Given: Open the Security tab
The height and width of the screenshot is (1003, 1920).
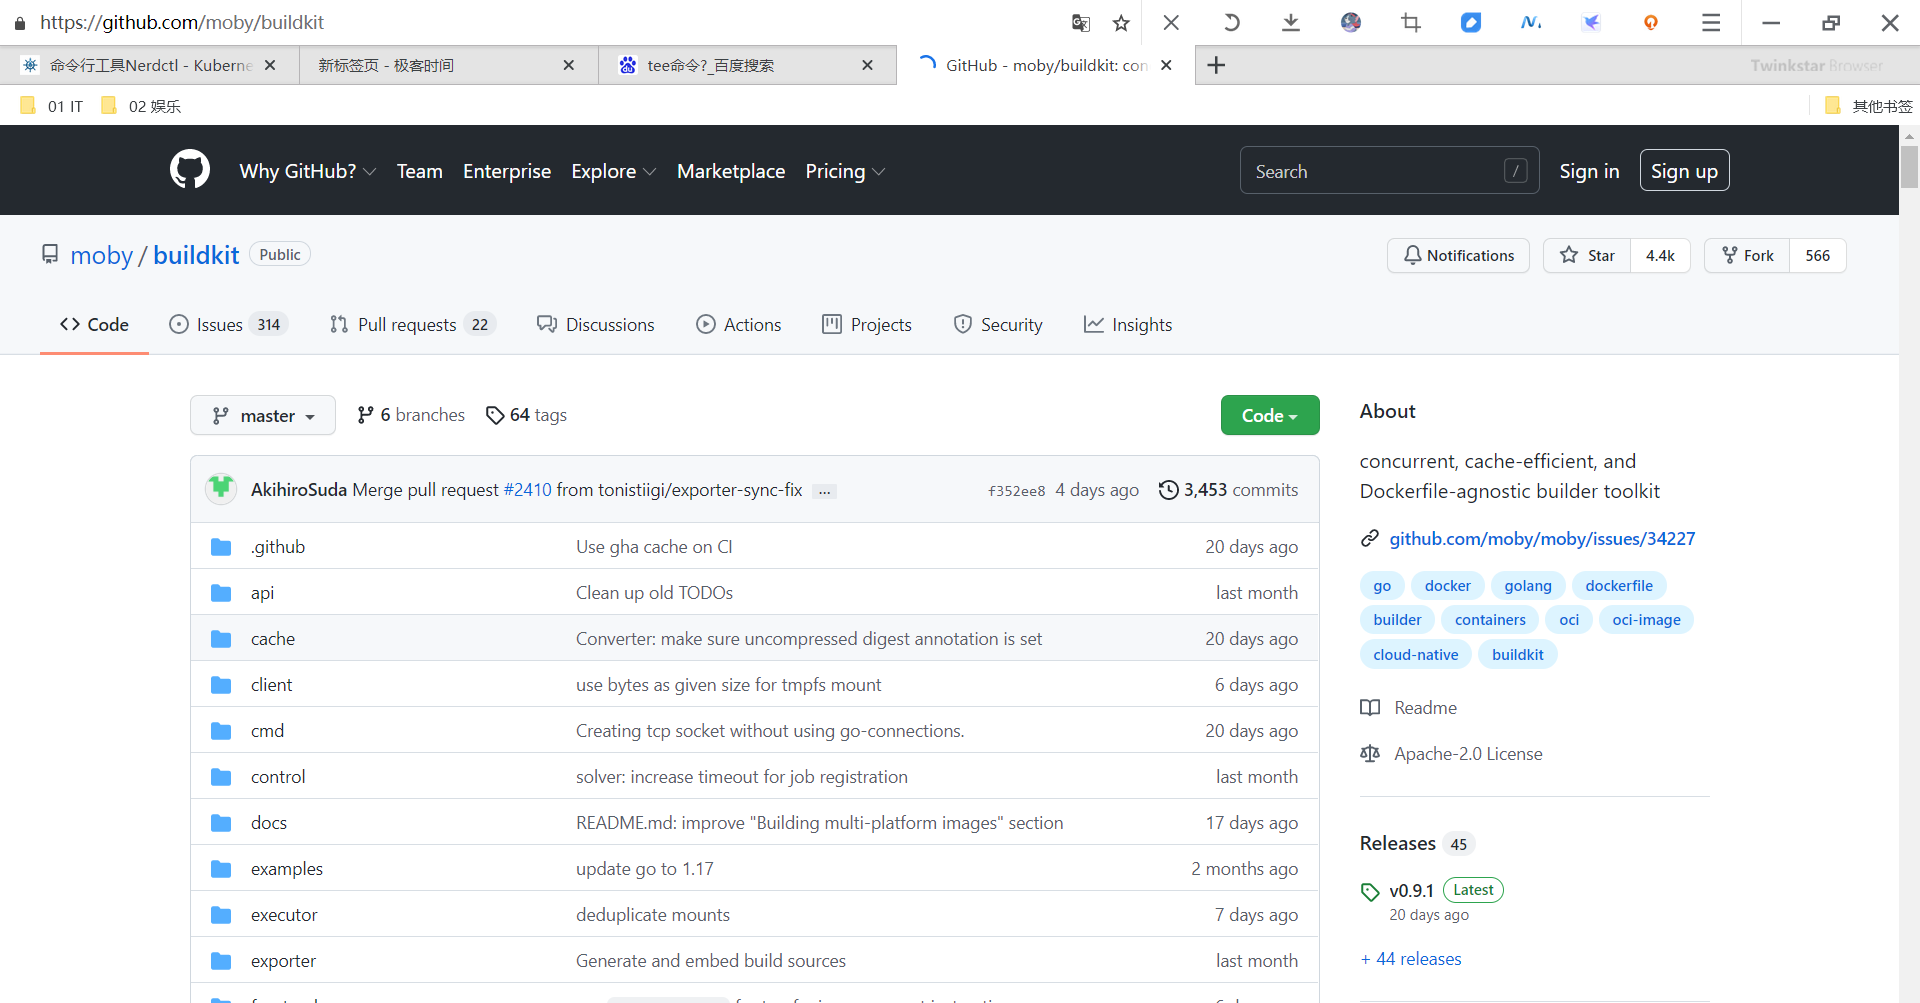Looking at the screenshot, I should [x=998, y=324].
